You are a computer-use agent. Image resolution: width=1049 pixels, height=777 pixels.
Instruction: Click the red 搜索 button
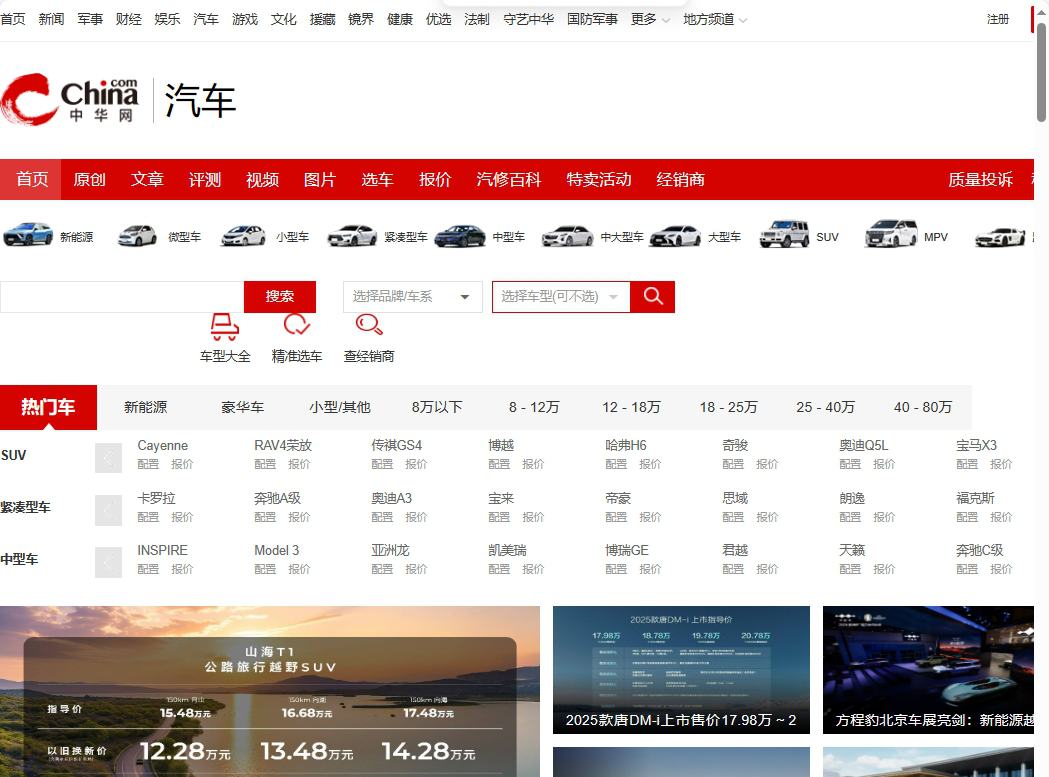pyautogui.click(x=280, y=296)
